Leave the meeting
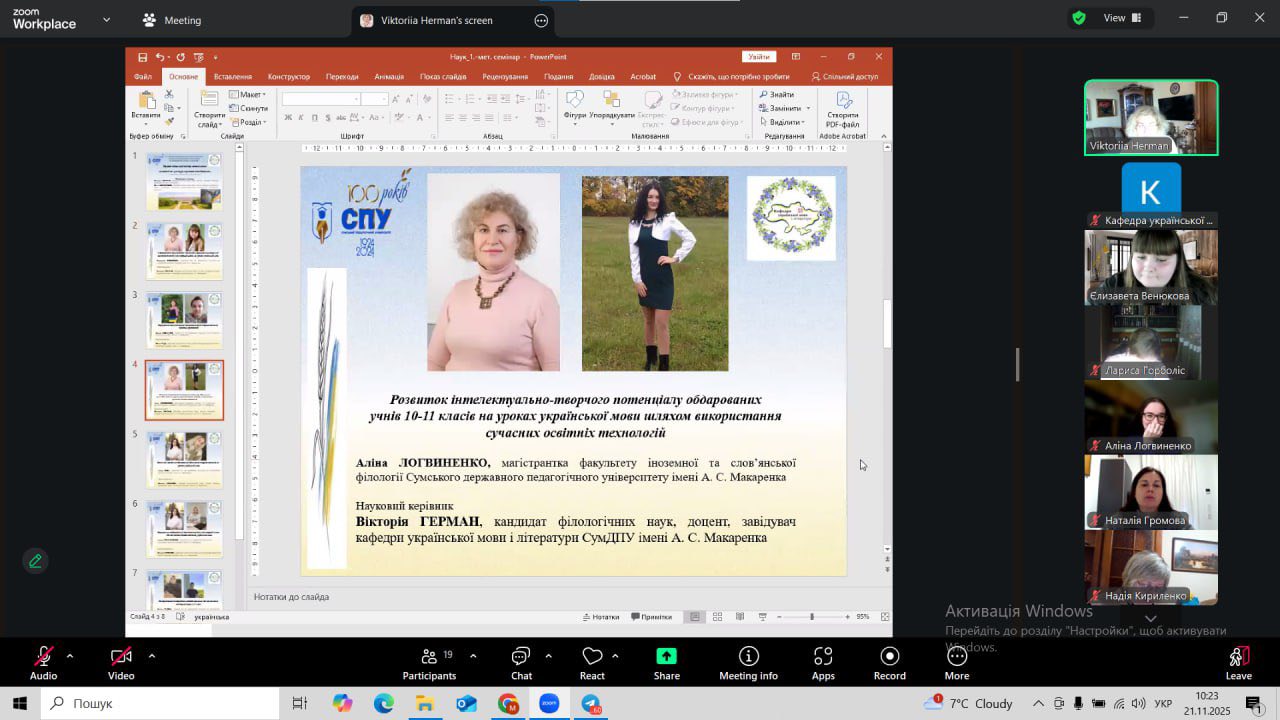 tap(1238, 662)
